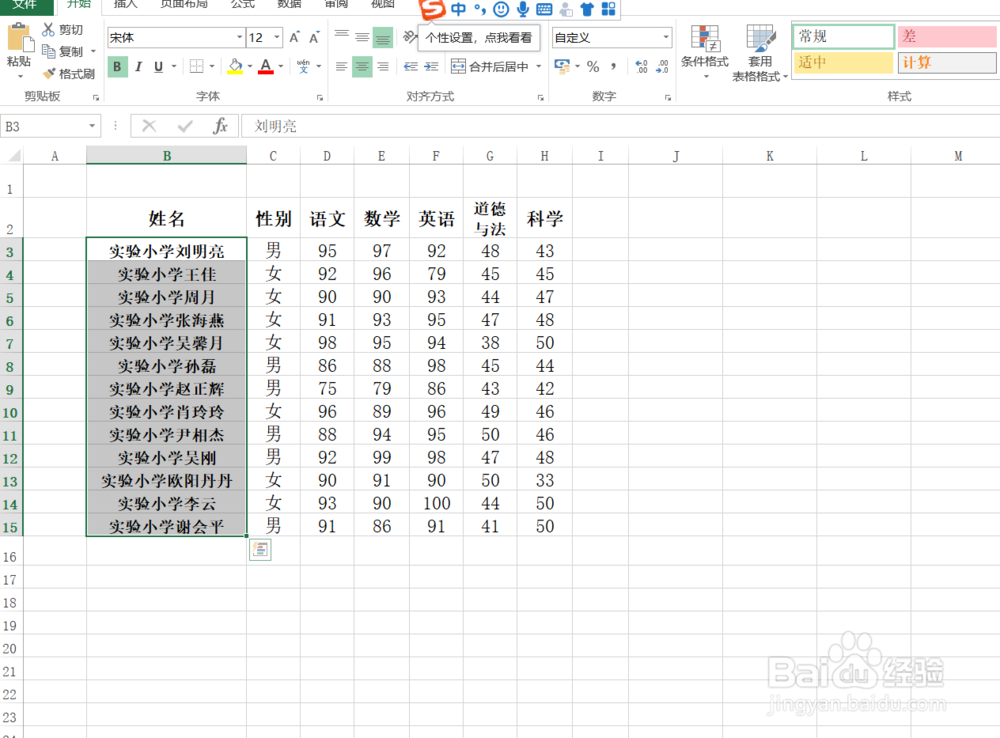Screen dimensions: 1000x738
Task: Apply the Bad (差) cell style
Action: click(x=946, y=36)
